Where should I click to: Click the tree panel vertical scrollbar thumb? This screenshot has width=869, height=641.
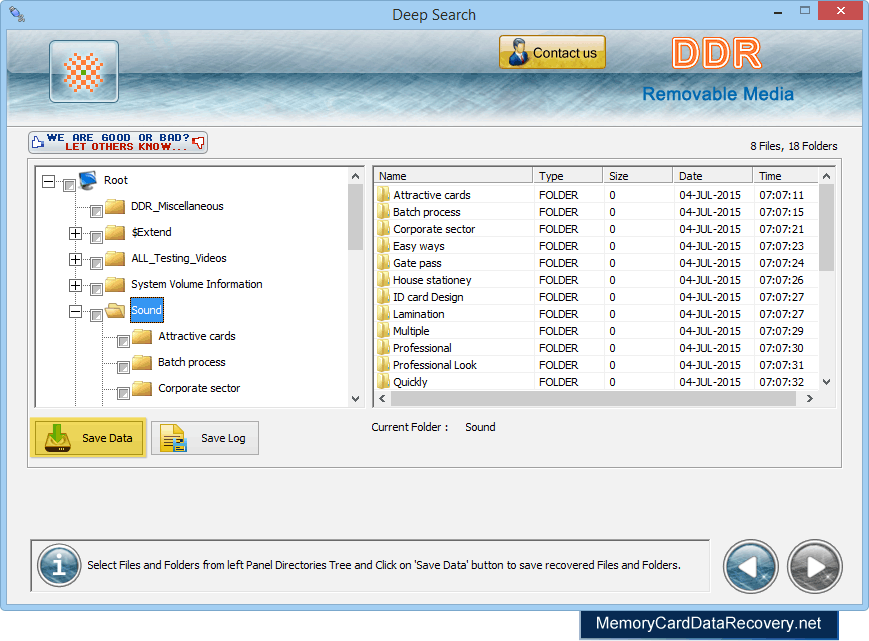click(356, 217)
